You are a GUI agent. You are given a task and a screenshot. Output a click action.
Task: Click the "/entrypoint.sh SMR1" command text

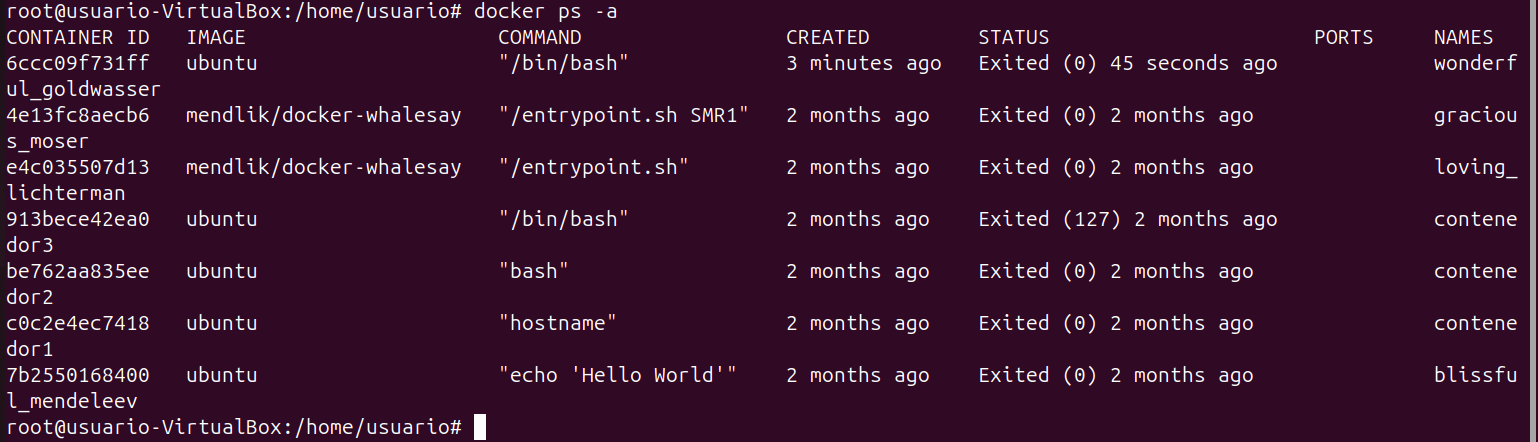[625, 116]
